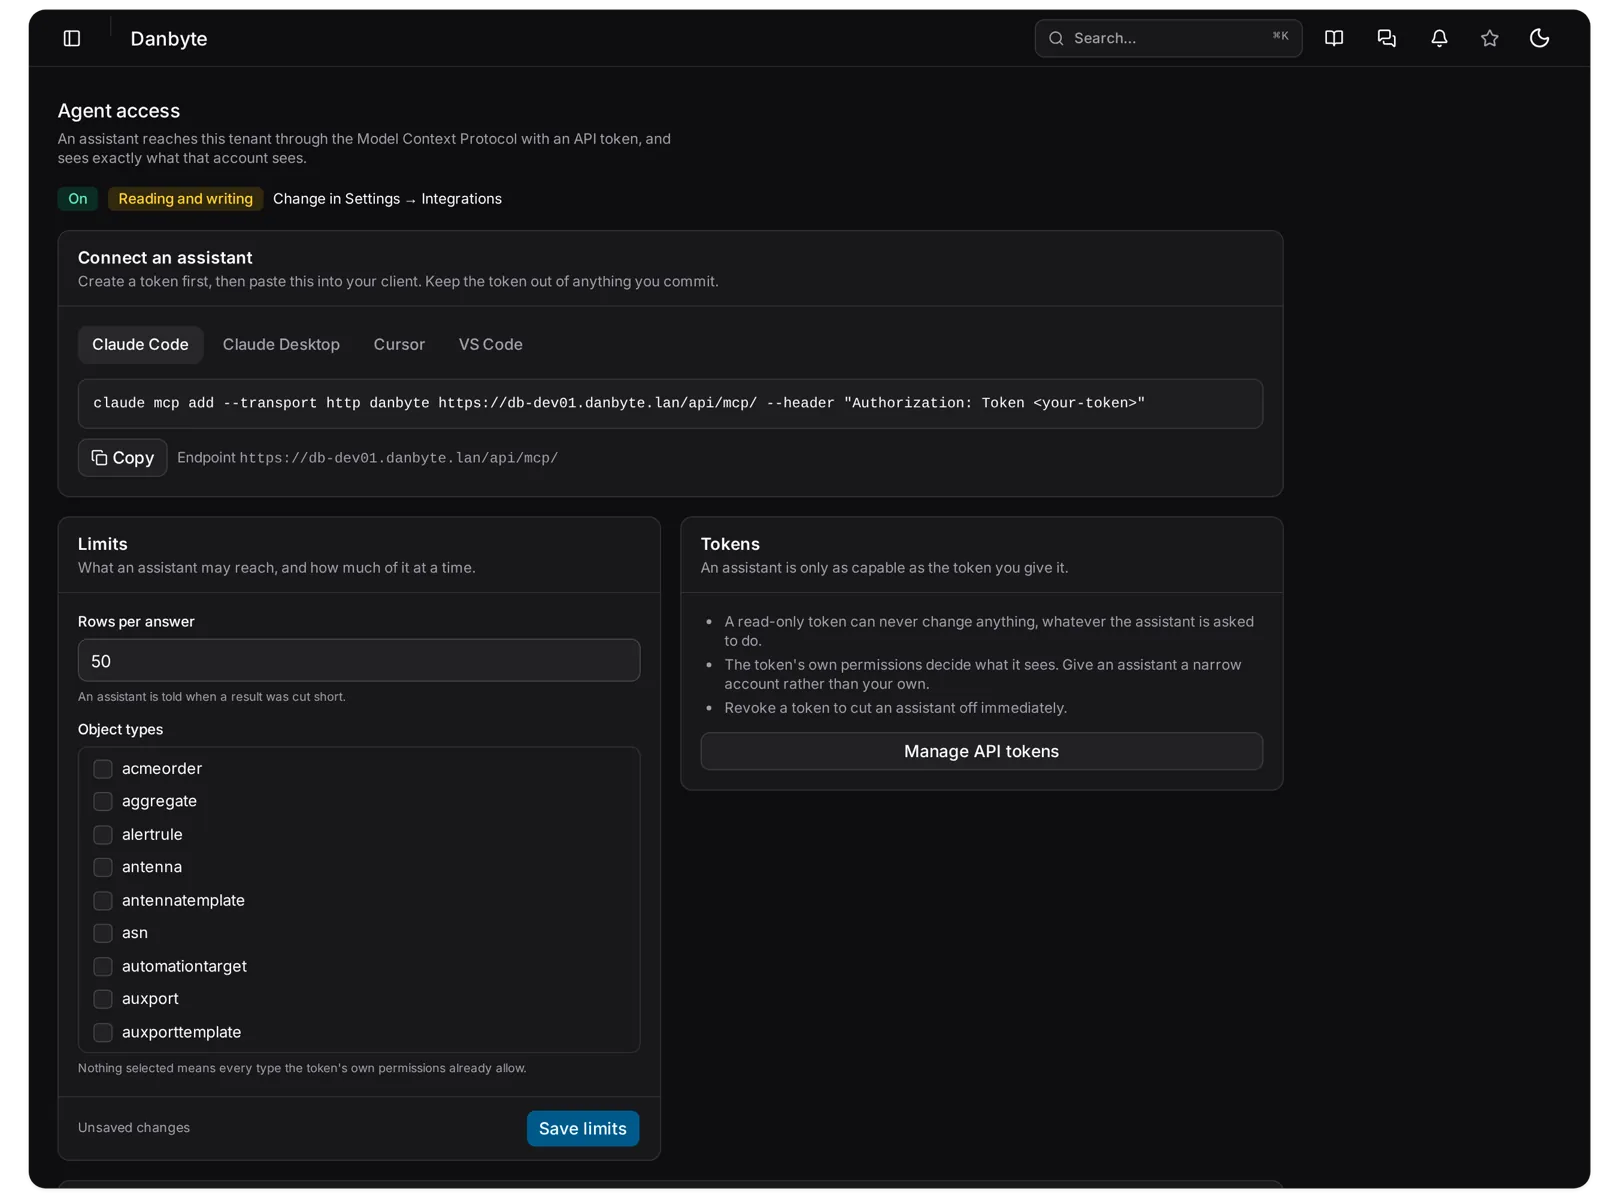This screenshot has height=1198, width=1600.
Task: Focus the Search field
Action: [x=1168, y=38]
